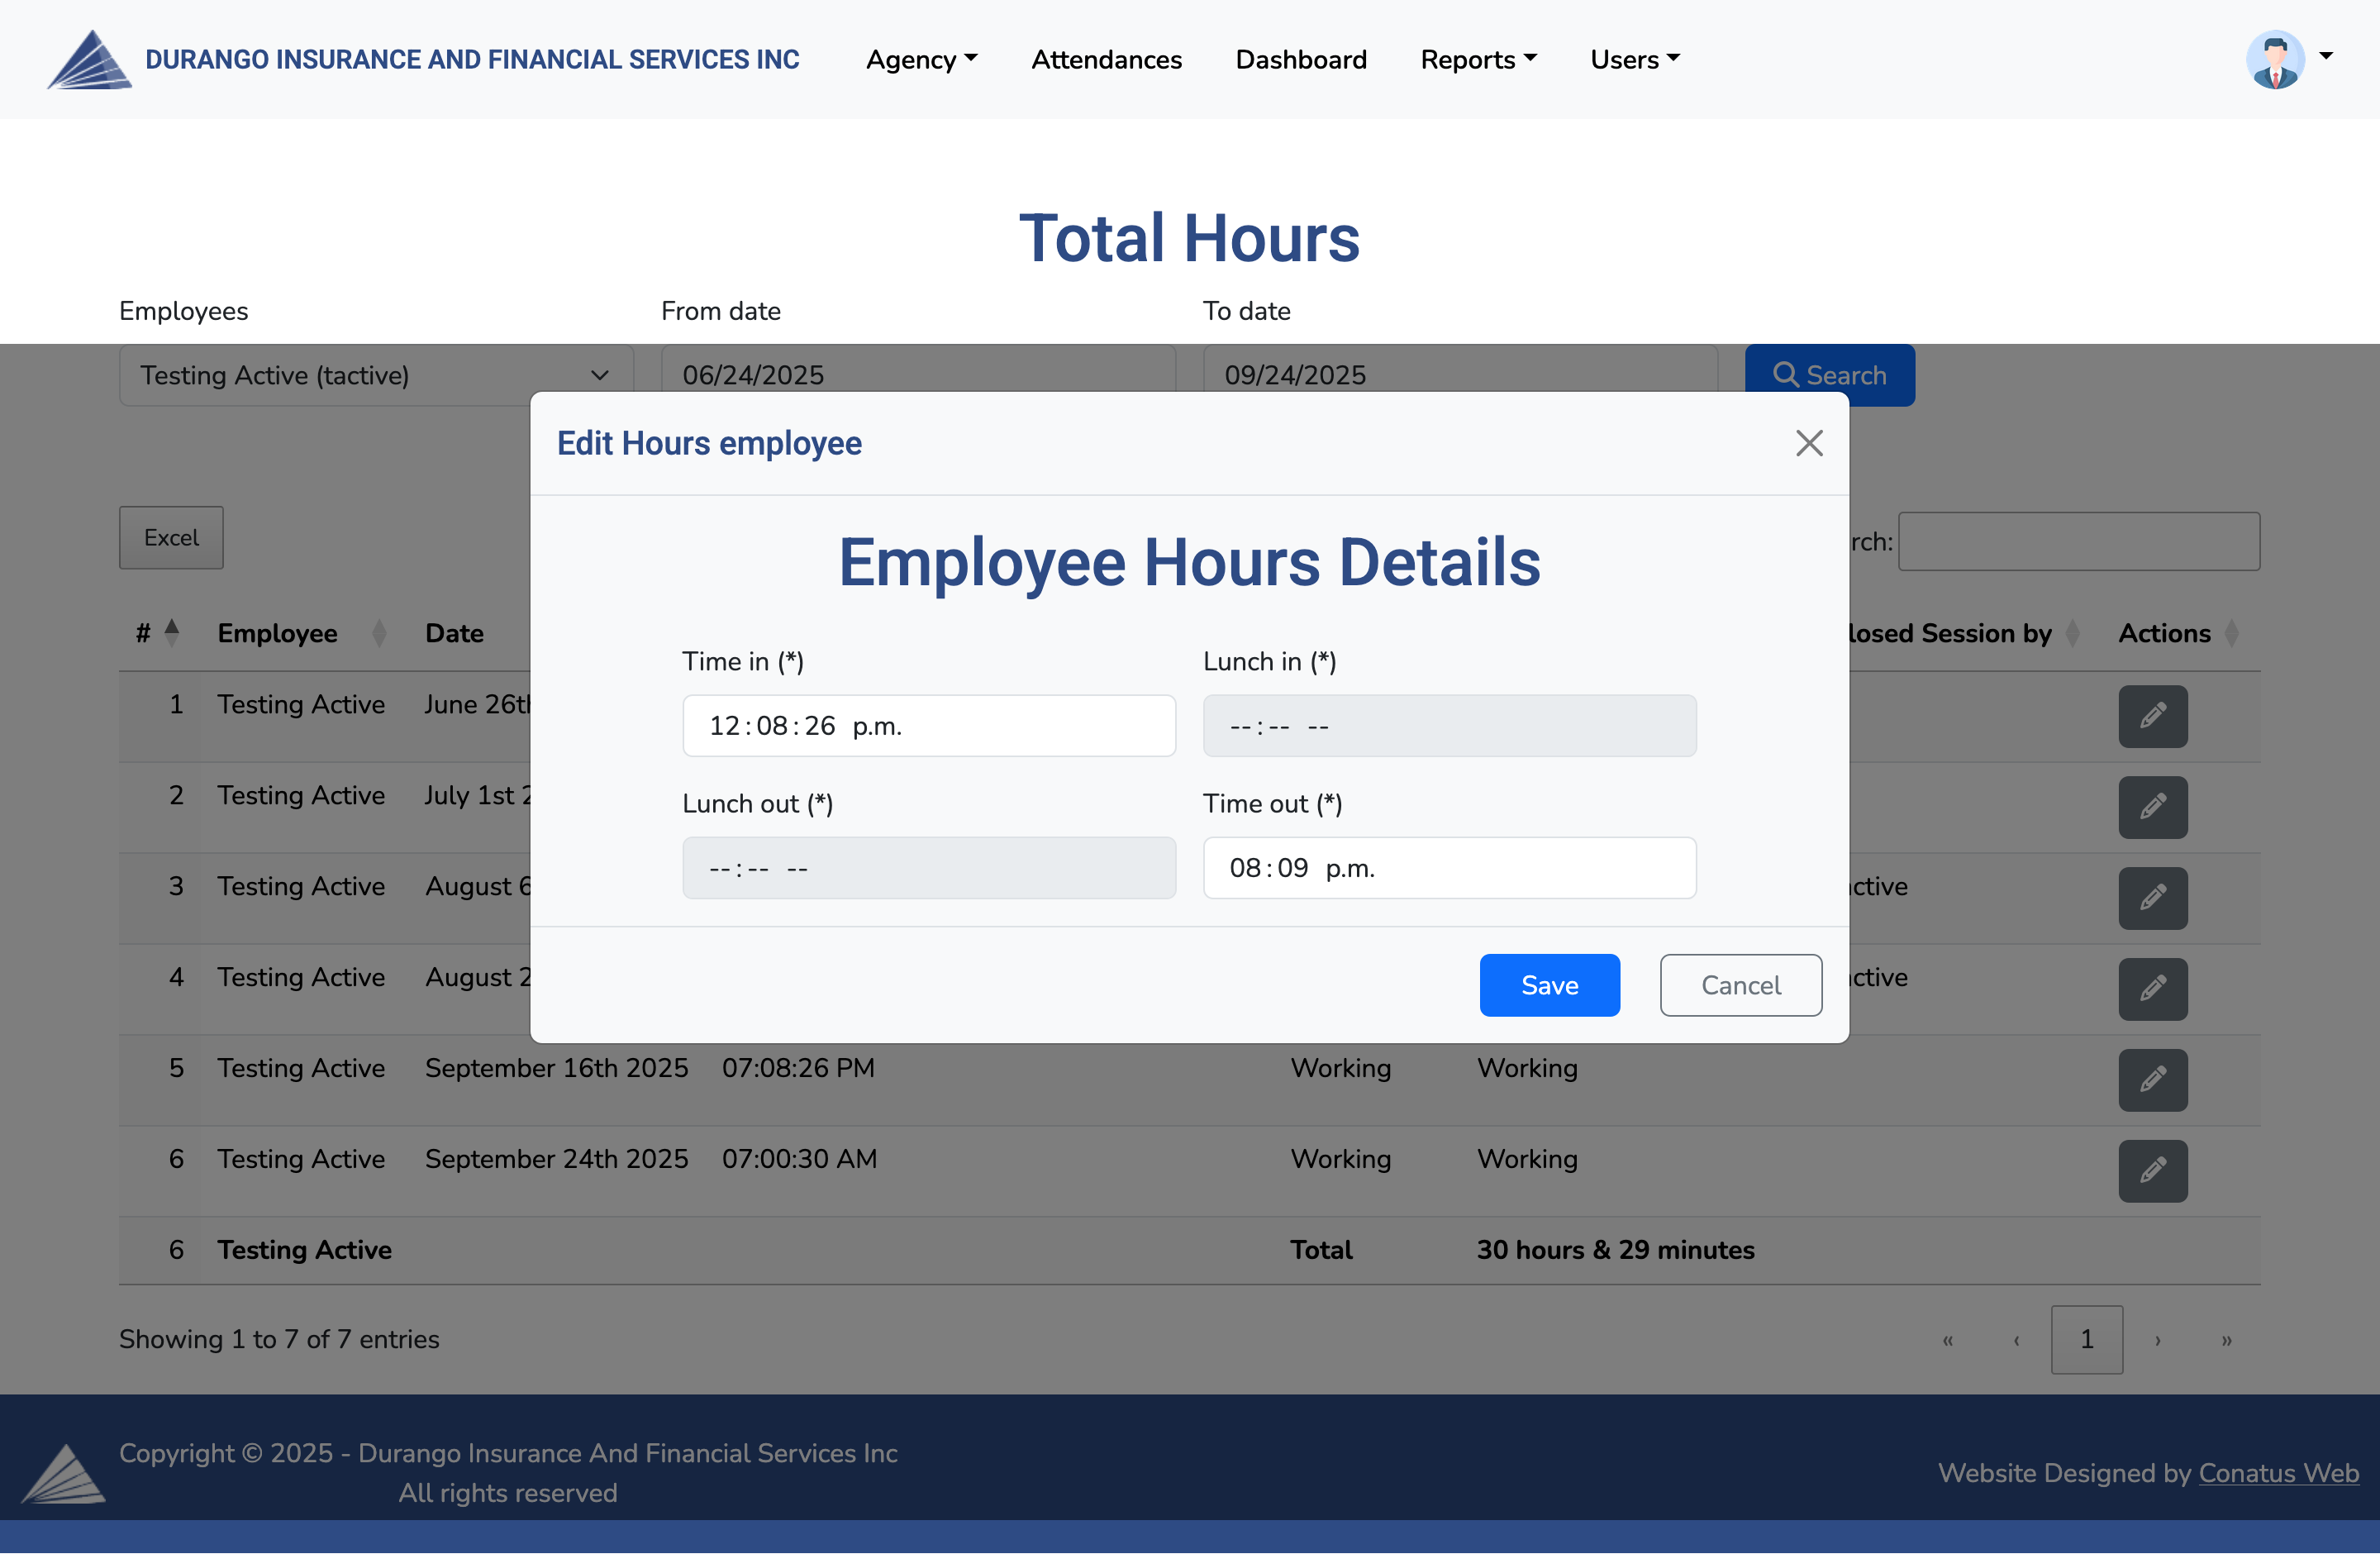The height and width of the screenshot is (1554, 2380).
Task: Click the Time out field
Action: 1449,868
